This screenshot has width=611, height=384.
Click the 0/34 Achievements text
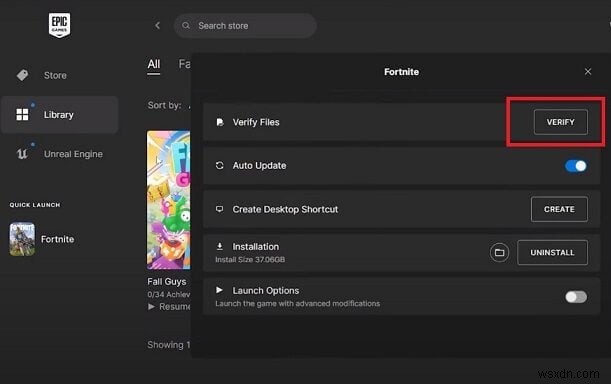pyautogui.click(x=169, y=294)
